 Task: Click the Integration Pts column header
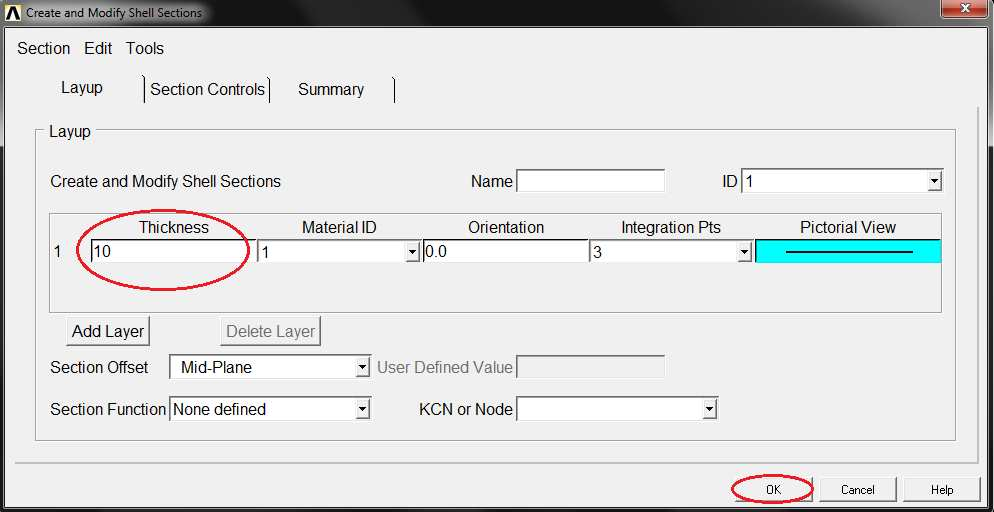(671, 227)
